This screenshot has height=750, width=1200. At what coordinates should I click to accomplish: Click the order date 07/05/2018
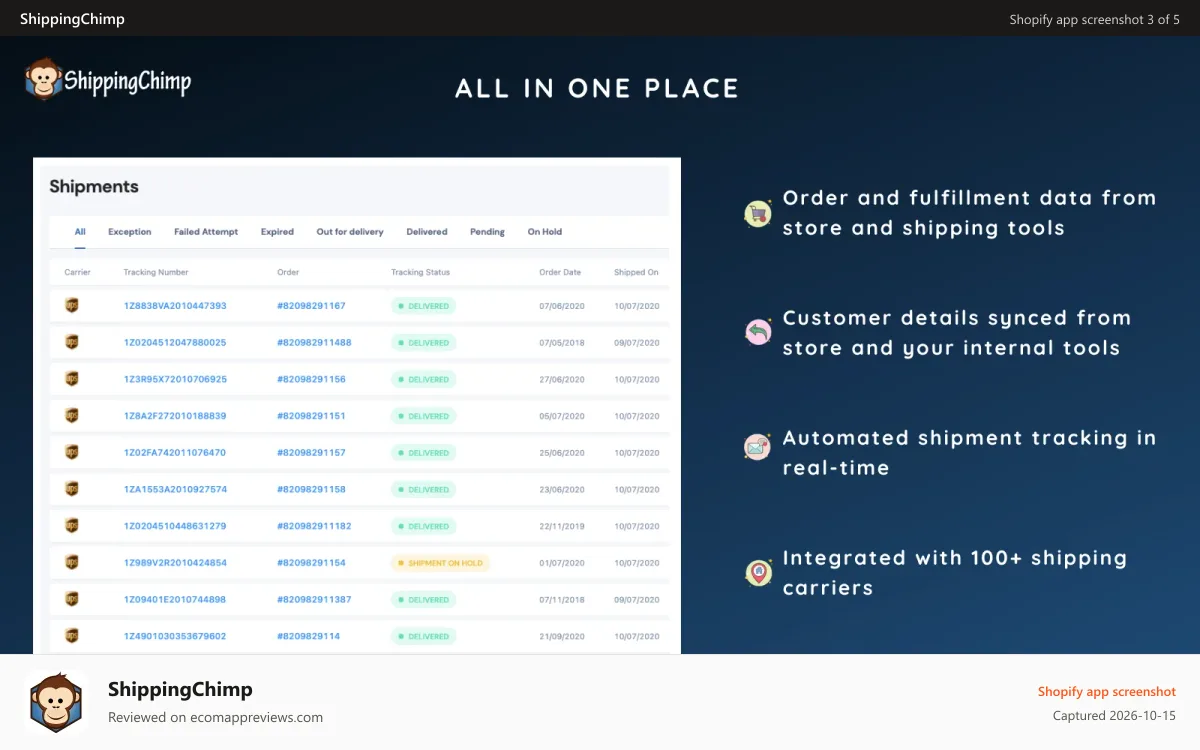tap(562, 343)
